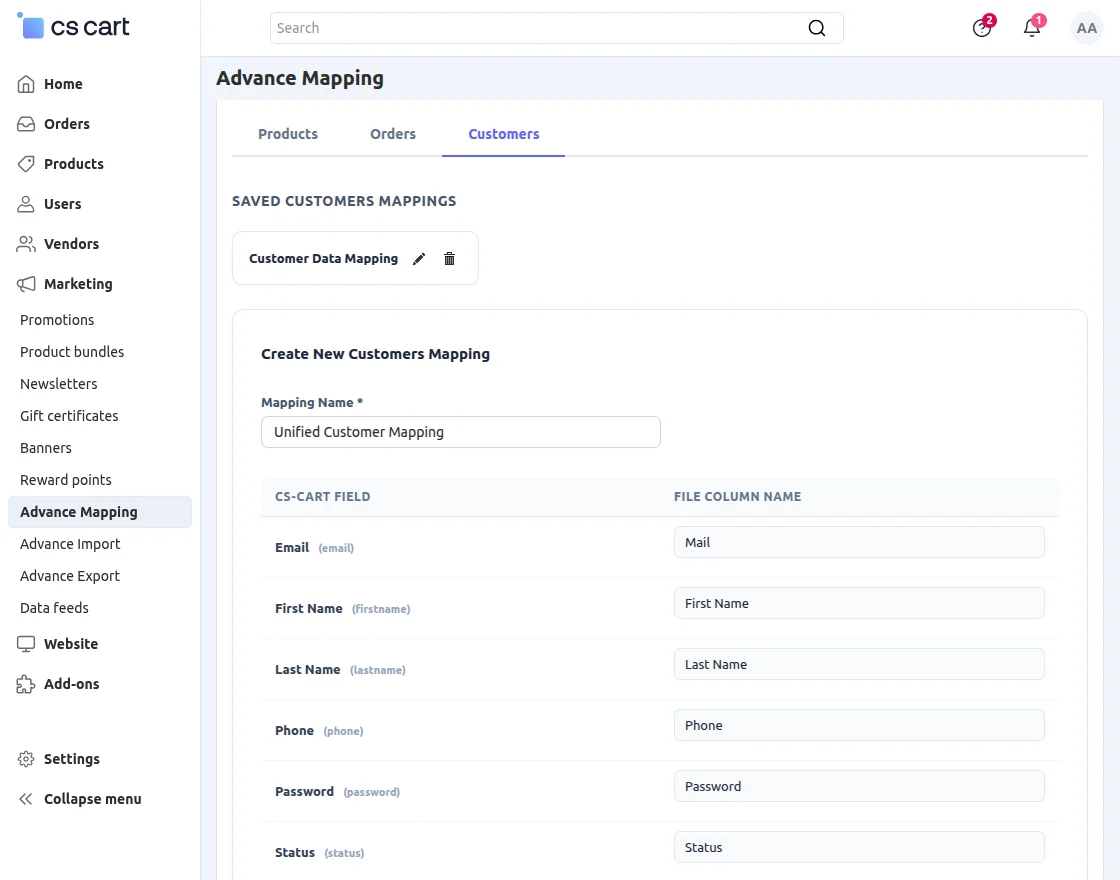Click the Collapse menu label

pyautogui.click(x=93, y=799)
